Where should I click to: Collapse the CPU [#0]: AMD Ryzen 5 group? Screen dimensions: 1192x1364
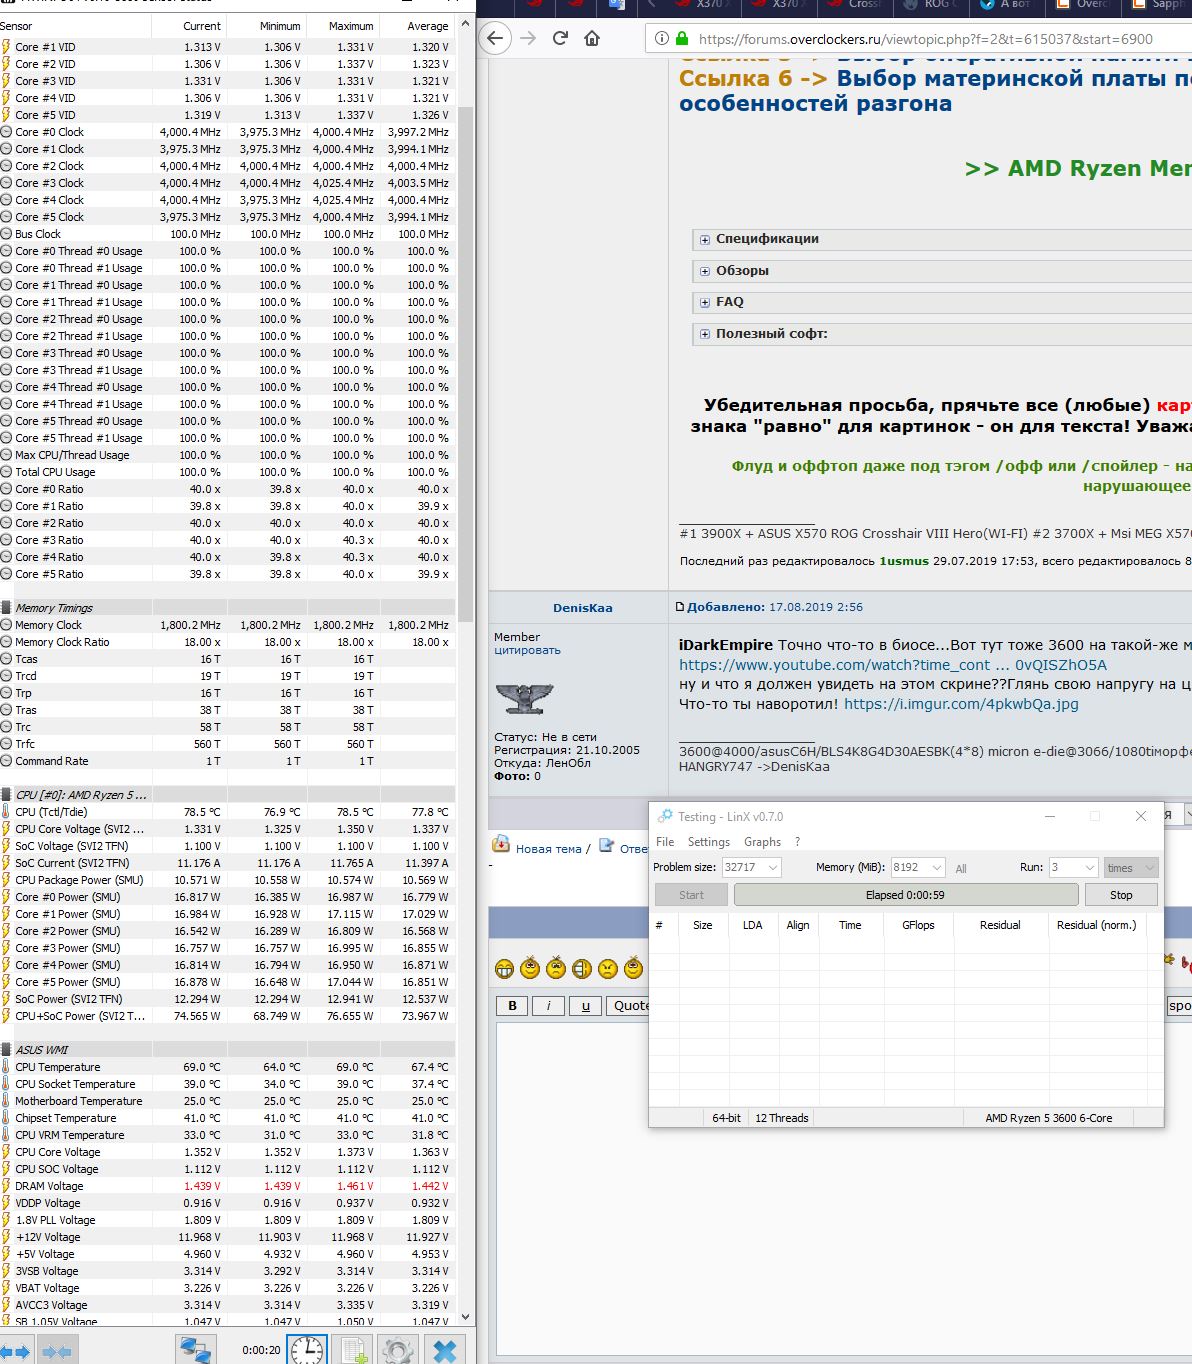pyautogui.click(x=6, y=795)
